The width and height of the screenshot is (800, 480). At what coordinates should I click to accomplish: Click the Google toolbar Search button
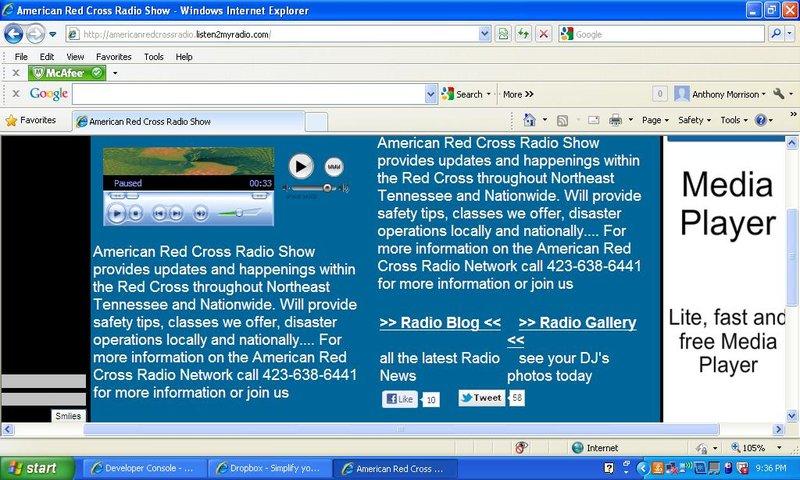click(465, 94)
